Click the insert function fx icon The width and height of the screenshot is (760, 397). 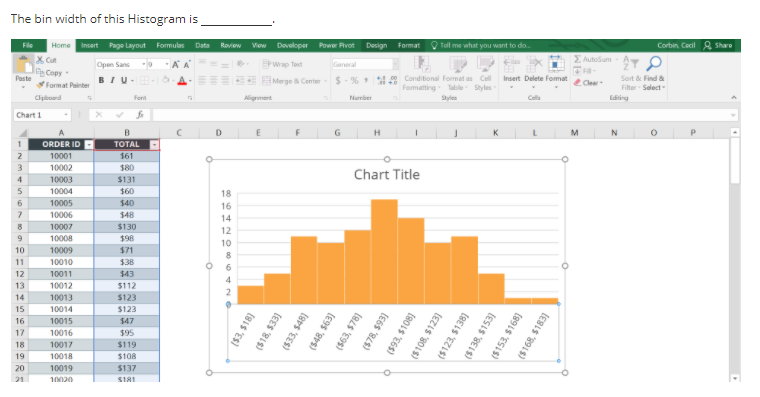pyautogui.click(x=140, y=115)
